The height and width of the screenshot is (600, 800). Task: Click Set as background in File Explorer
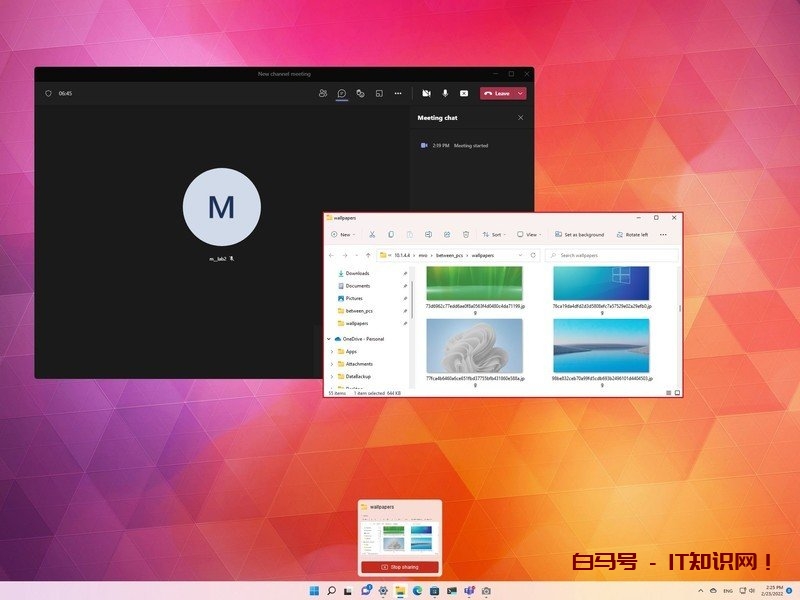[x=580, y=235]
